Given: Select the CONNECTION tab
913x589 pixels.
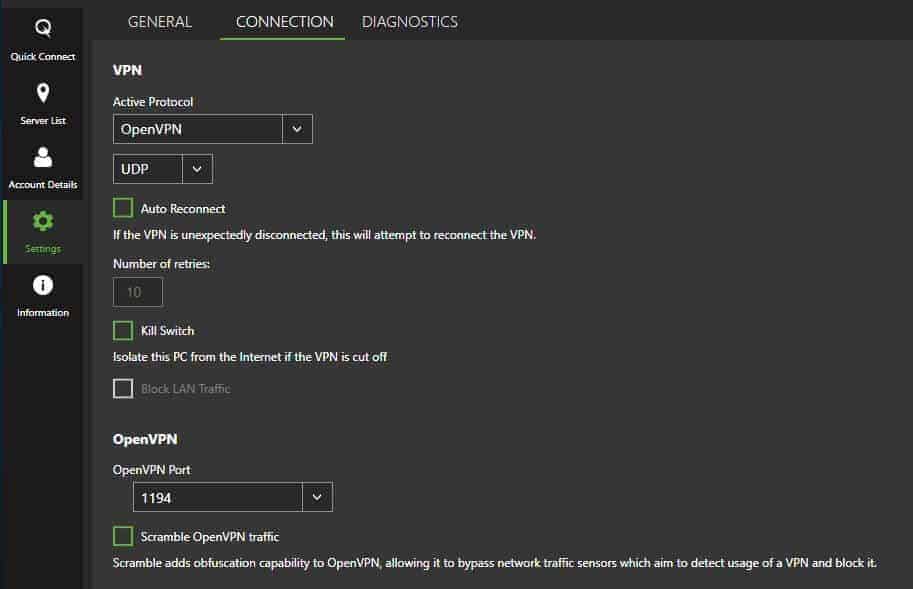Looking at the screenshot, I should click(x=284, y=22).
